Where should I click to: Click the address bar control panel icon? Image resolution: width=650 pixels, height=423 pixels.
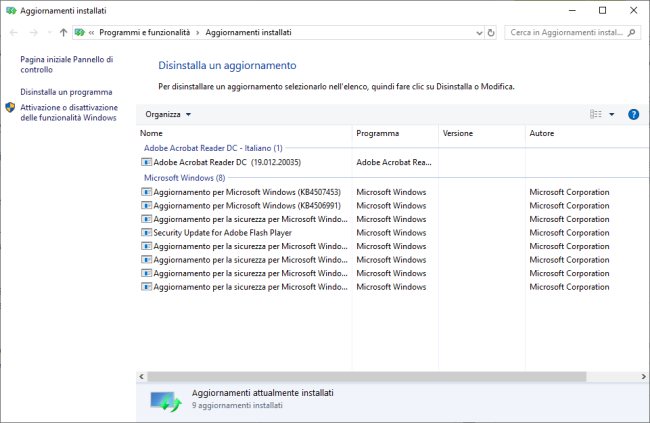79,32
